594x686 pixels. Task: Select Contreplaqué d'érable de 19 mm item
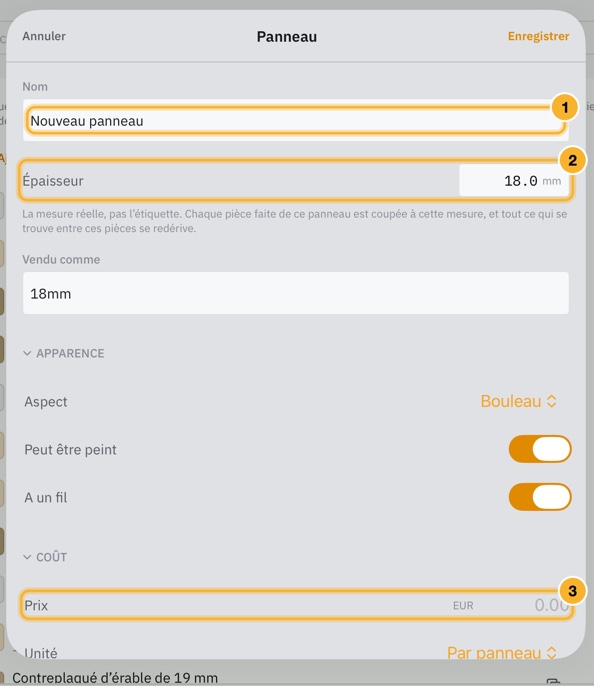click(115, 678)
